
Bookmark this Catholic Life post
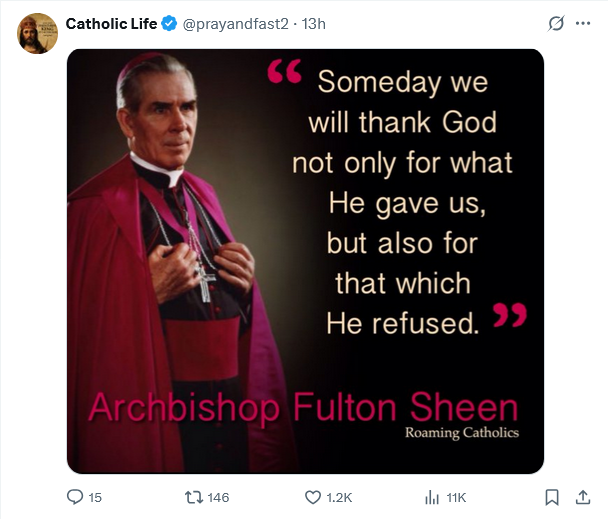552,497
